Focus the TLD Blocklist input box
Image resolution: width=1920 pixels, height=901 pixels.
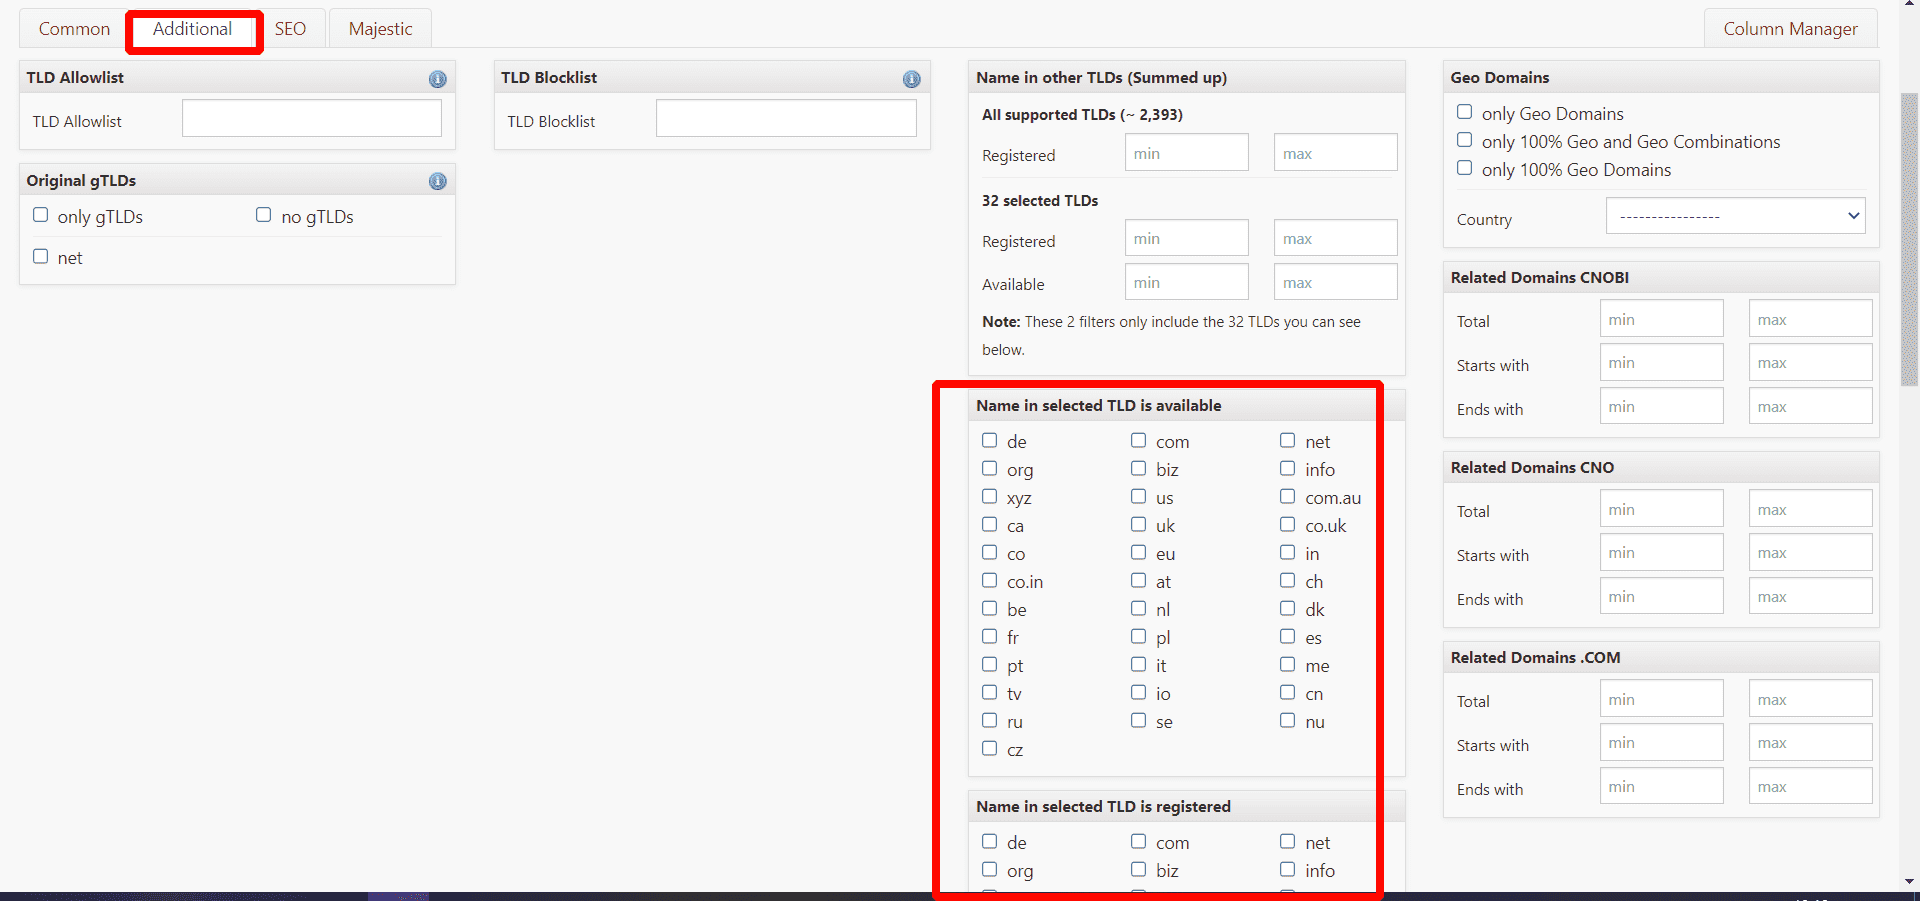pyautogui.click(x=786, y=118)
